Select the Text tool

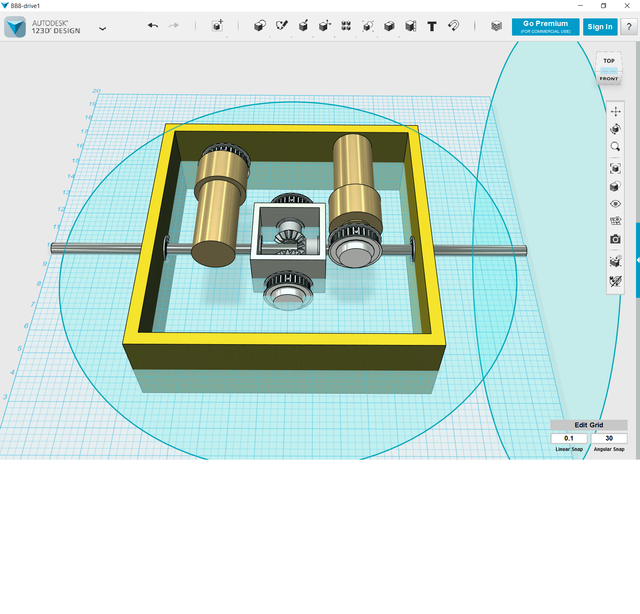[432, 27]
